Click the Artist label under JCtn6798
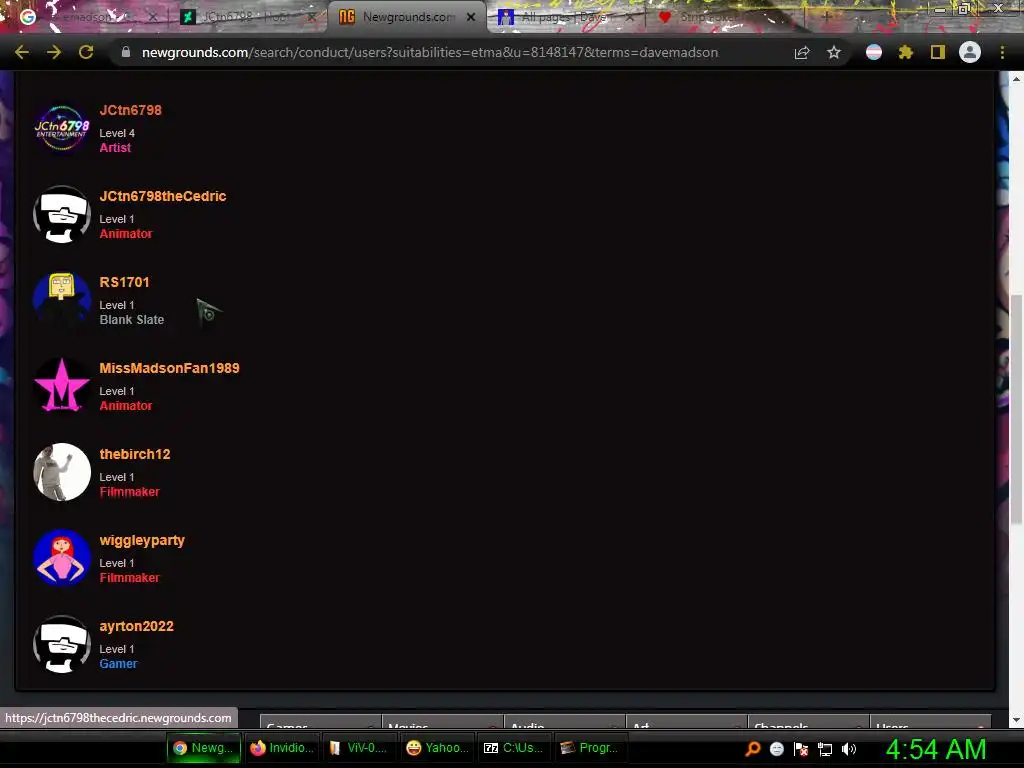Screen dimensions: 1024x768 coord(115,148)
